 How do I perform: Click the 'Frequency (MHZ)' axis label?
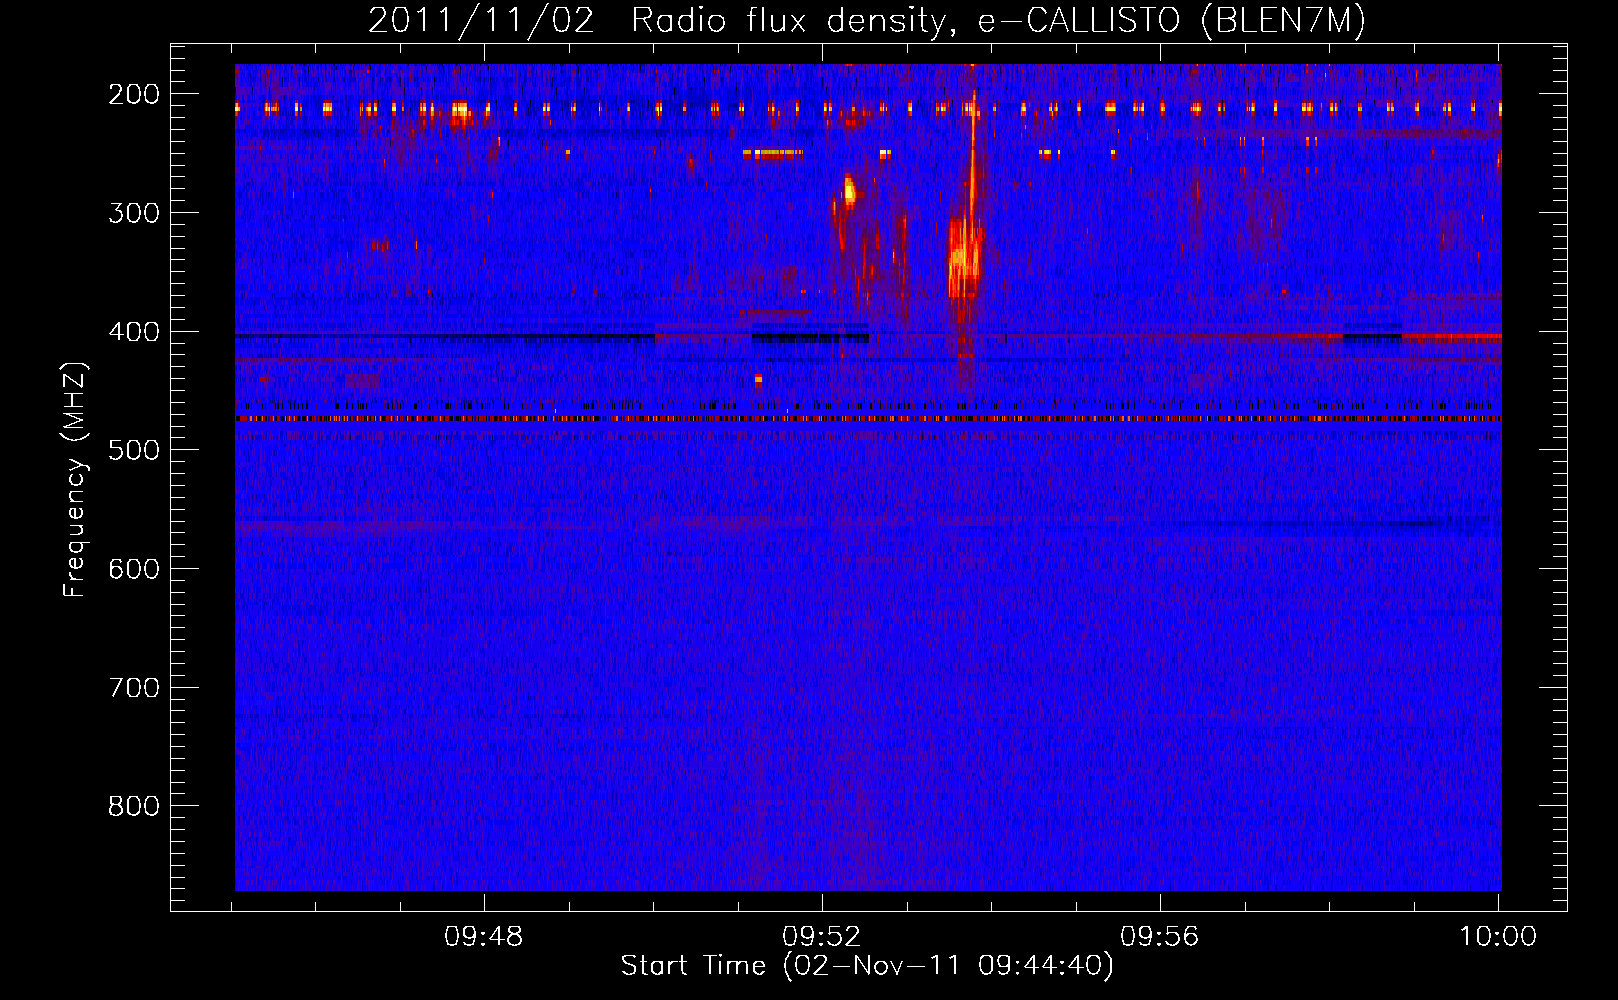click(75, 479)
